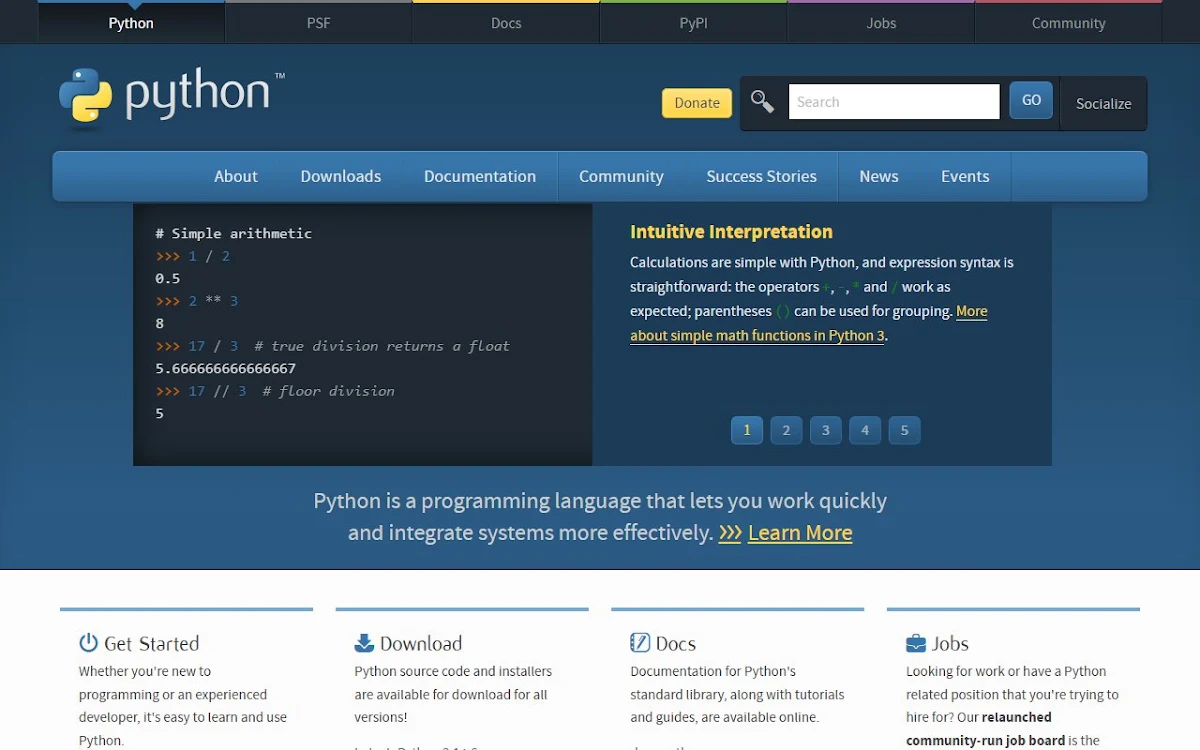The image size is (1200, 750).
Task: Select the Community top tab
Action: point(1068,23)
